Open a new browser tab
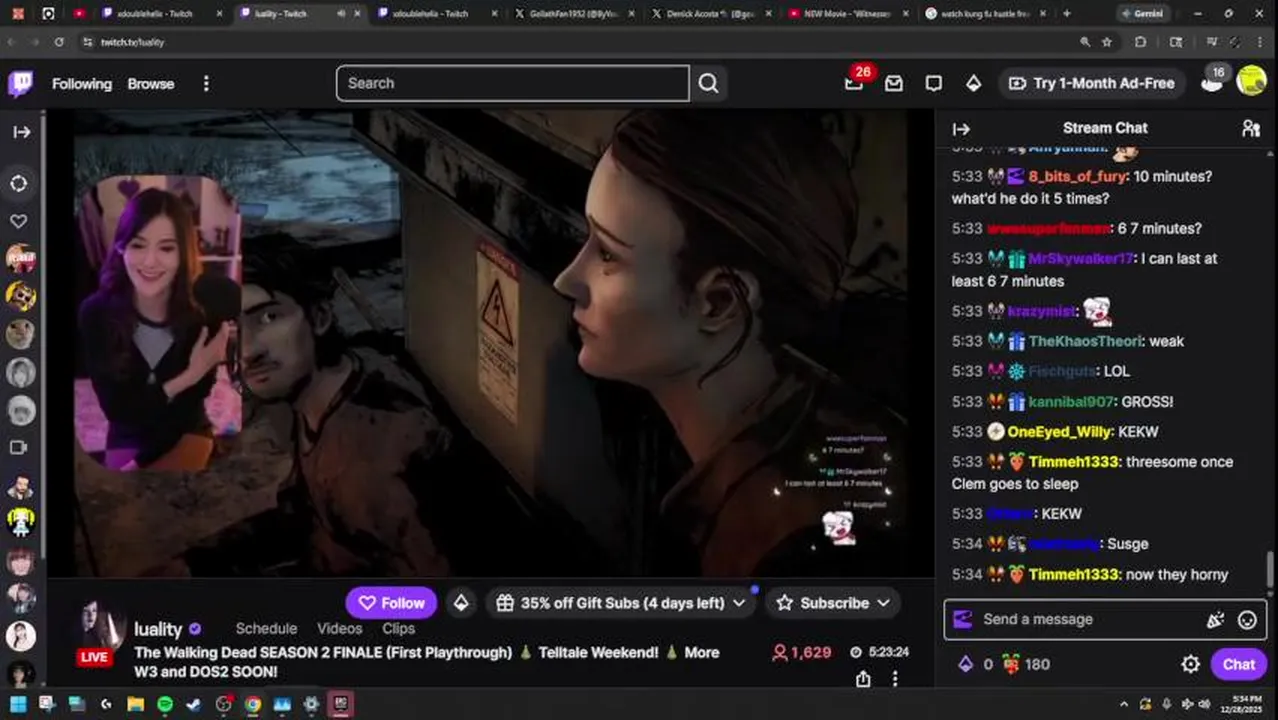1278x720 pixels. [1066, 14]
